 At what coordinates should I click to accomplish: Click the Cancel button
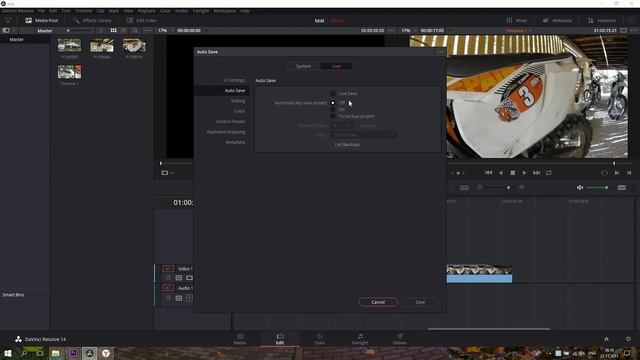point(378,302)
